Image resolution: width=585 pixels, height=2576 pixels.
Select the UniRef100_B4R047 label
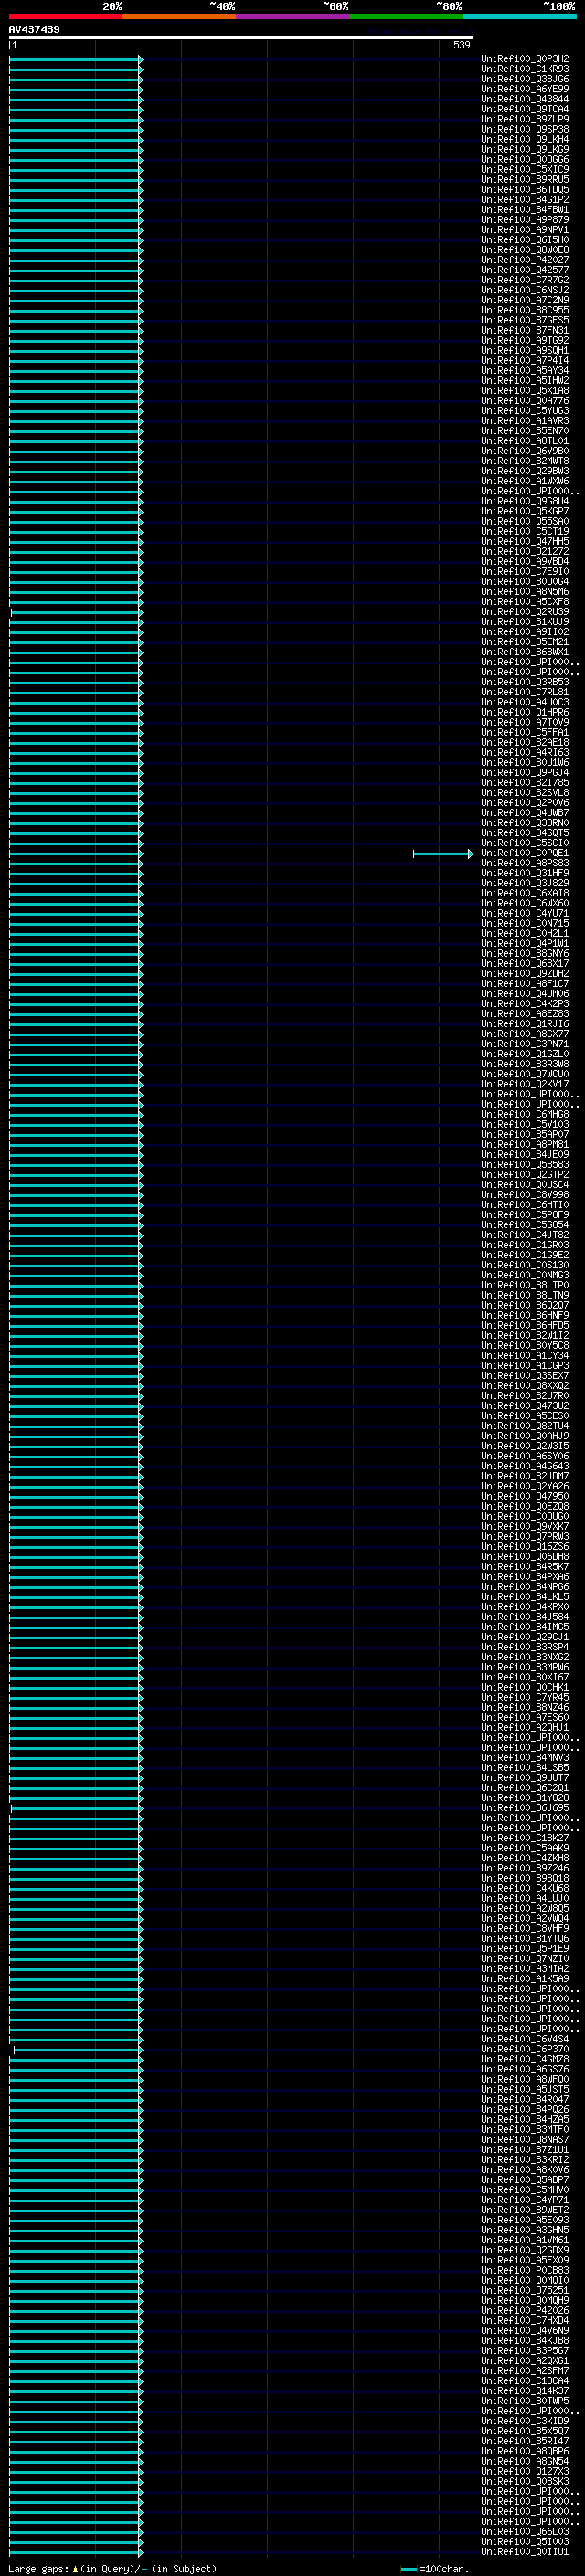(x=525, y=2100)
